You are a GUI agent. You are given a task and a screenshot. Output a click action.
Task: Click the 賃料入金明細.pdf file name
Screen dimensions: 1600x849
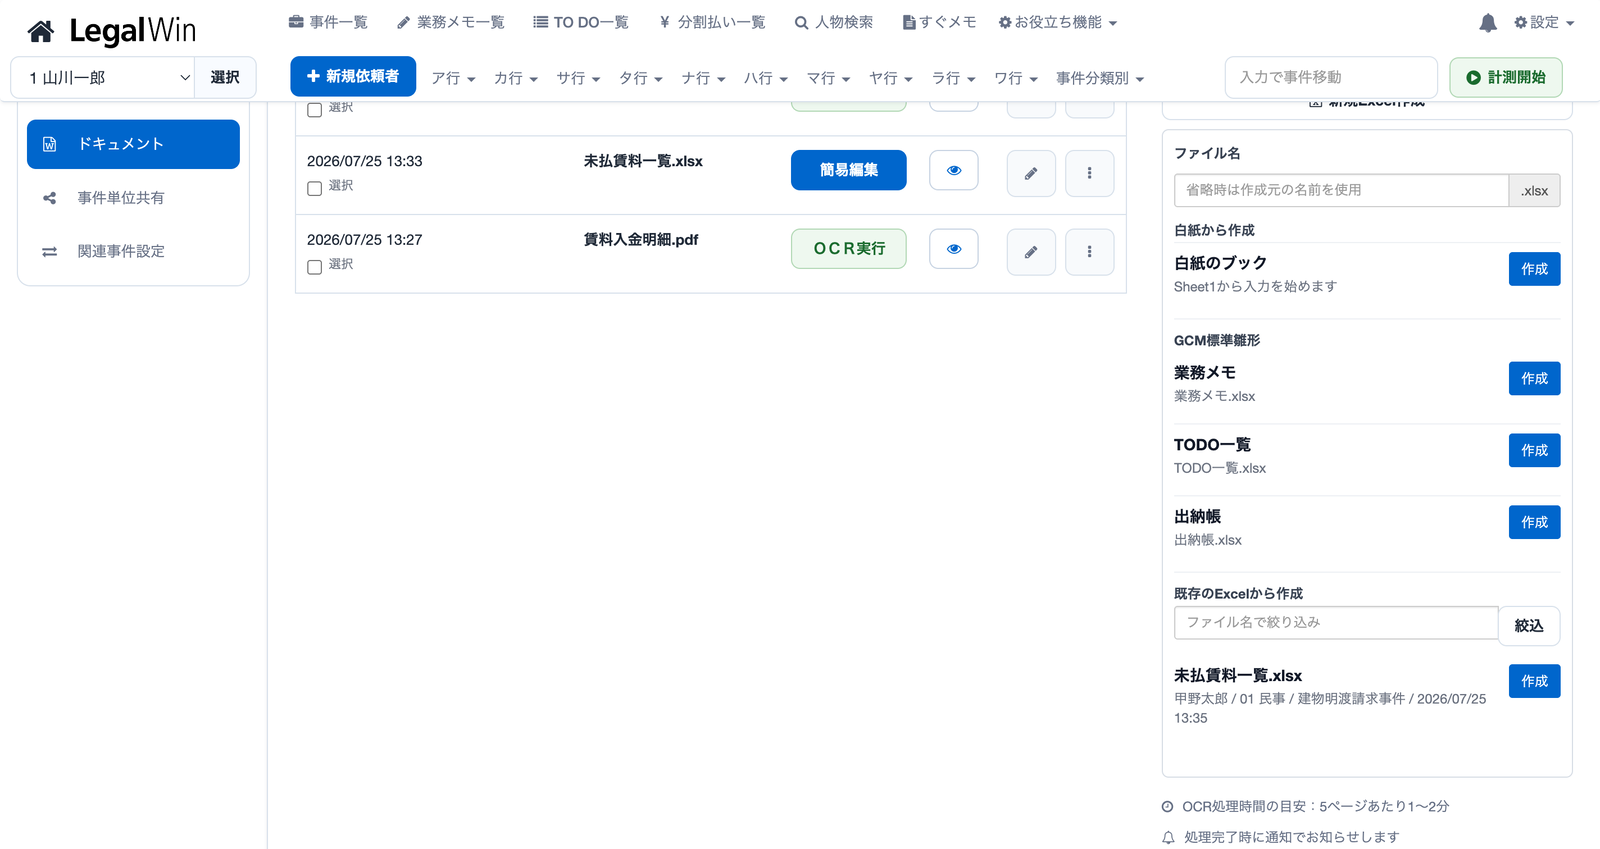pos(641,240)
